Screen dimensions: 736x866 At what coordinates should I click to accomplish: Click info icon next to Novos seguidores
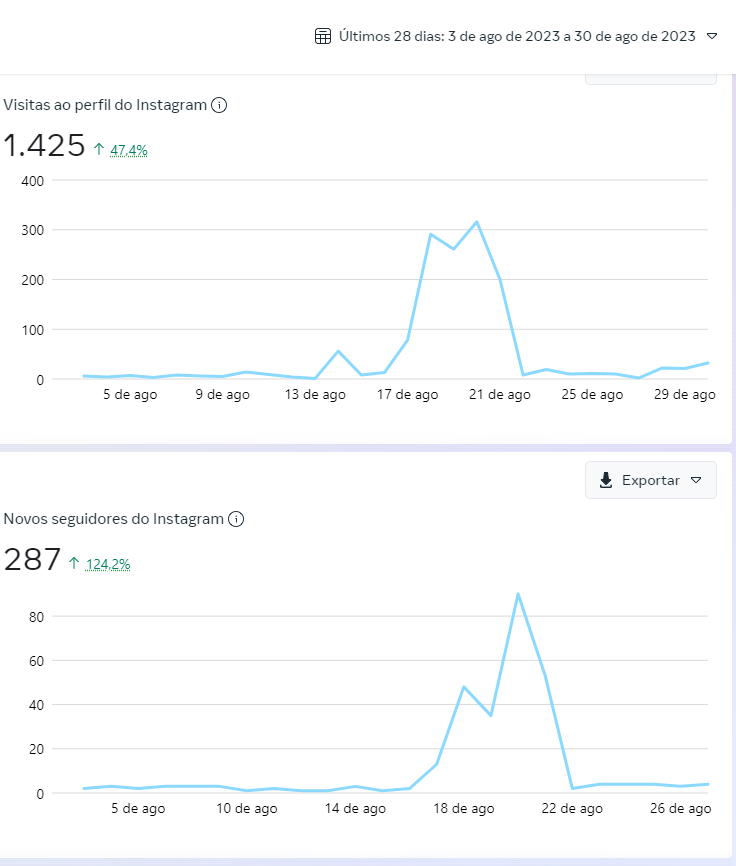[236, 519]
